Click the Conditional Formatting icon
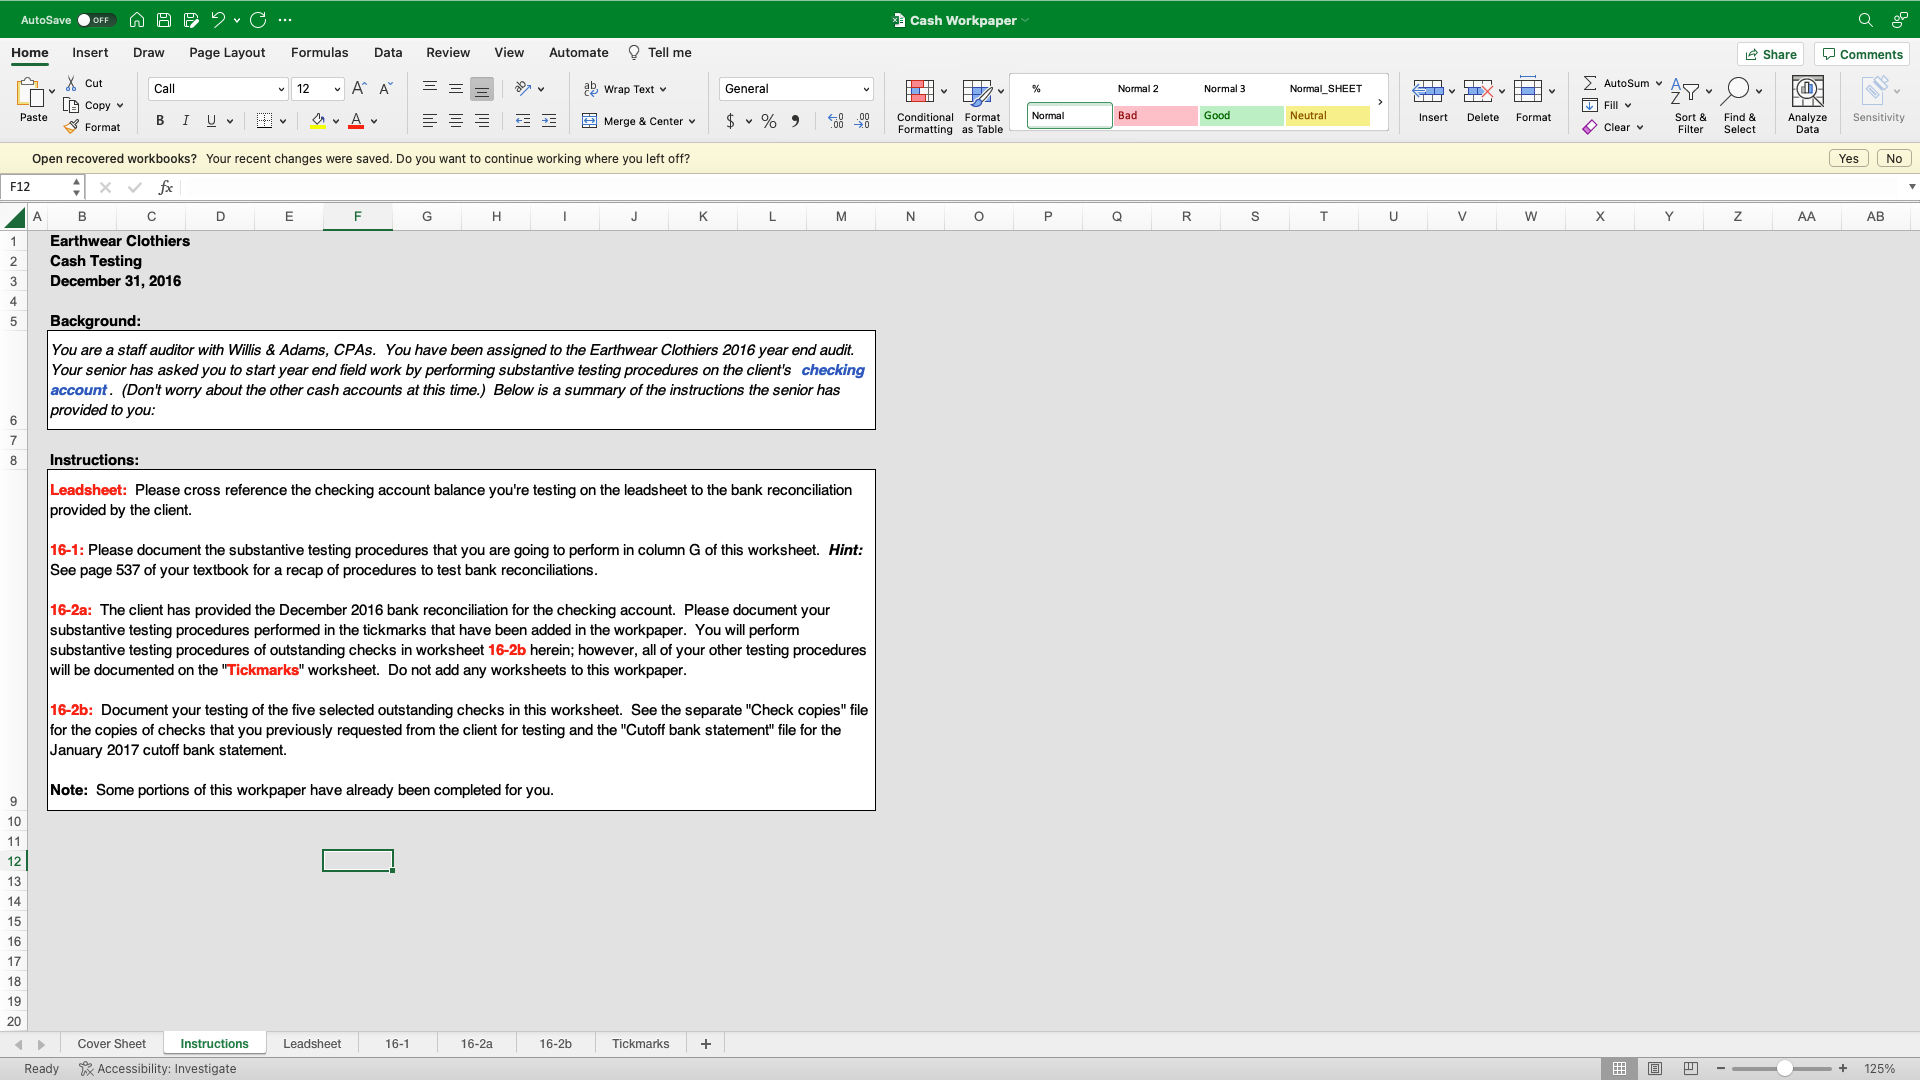Viewport: 1920px width, 1080px height. (x=919, y=93)
